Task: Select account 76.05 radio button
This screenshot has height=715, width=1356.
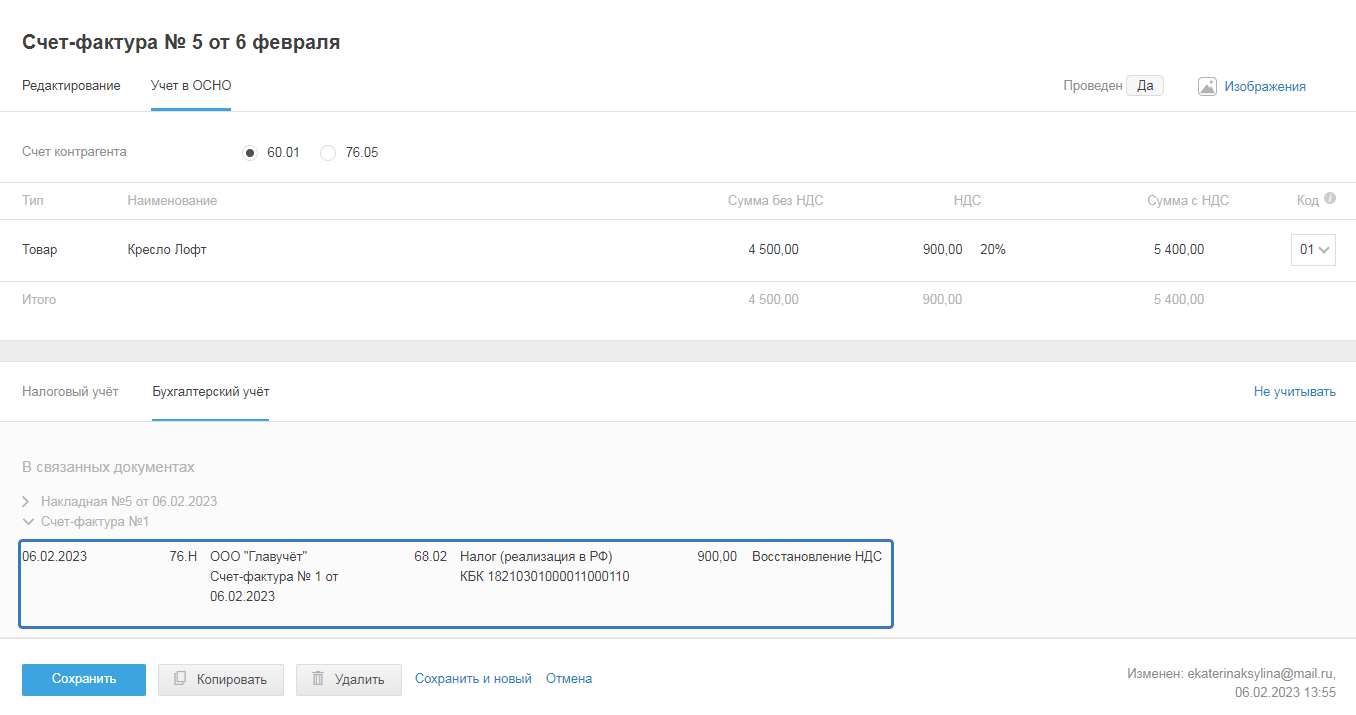Action: (x=328, y=153)
